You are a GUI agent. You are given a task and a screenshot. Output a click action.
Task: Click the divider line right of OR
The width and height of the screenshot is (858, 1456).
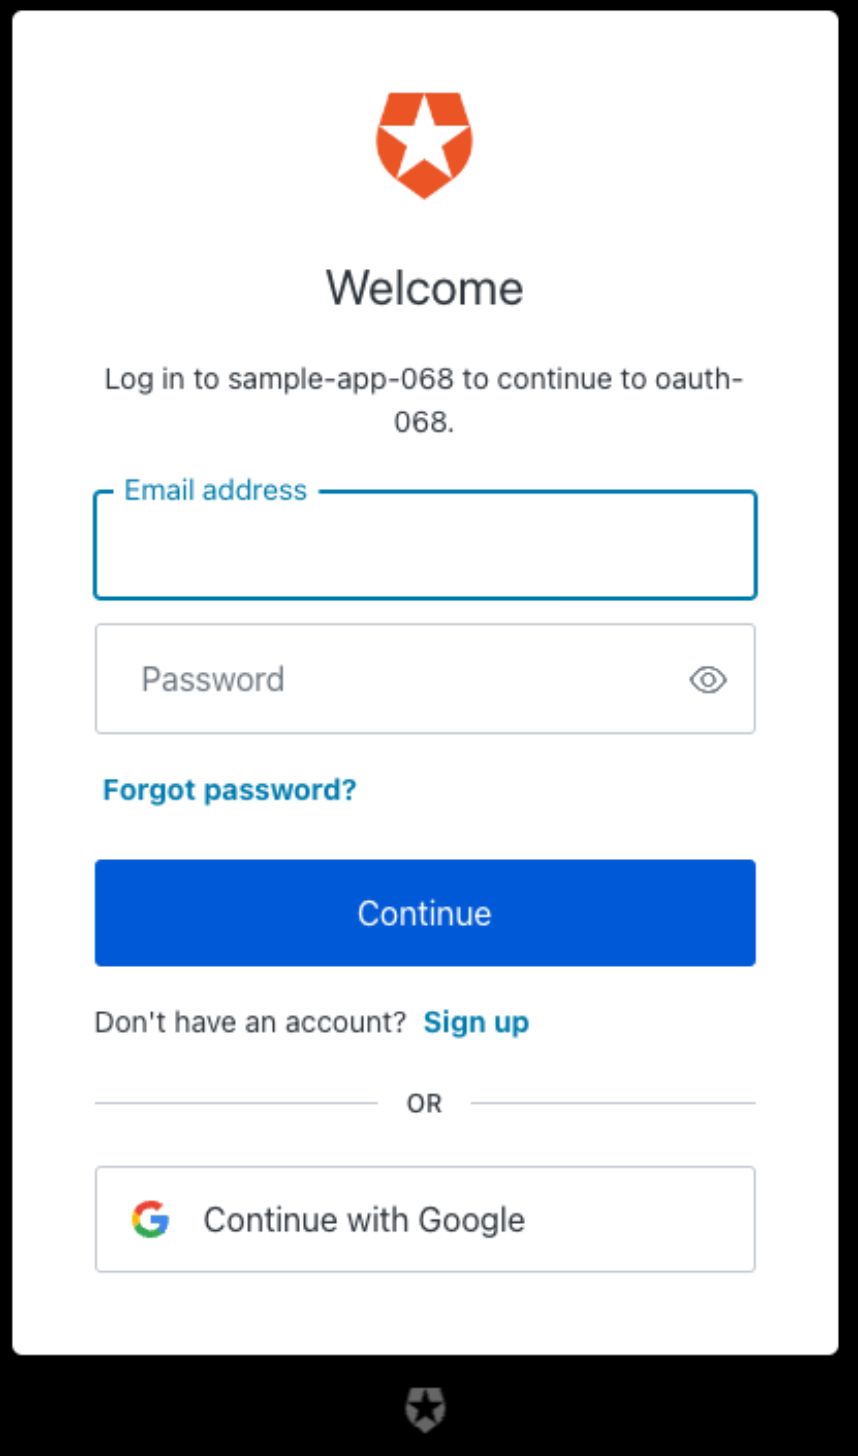pos(612,1104)
